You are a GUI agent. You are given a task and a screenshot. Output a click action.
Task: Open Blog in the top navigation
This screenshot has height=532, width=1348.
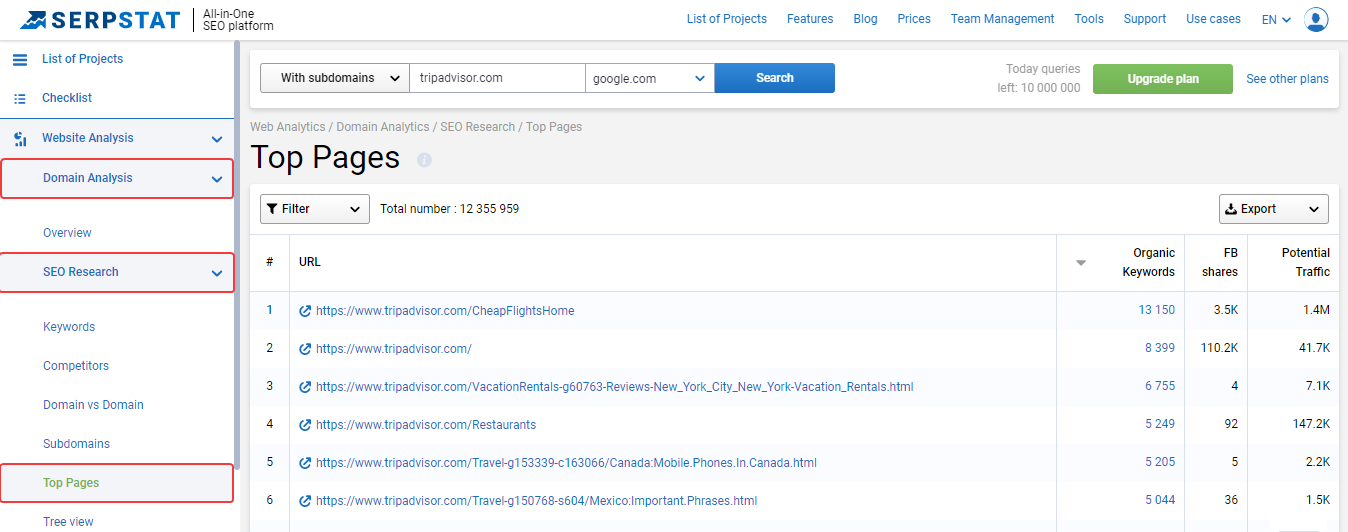click(865, 19)
